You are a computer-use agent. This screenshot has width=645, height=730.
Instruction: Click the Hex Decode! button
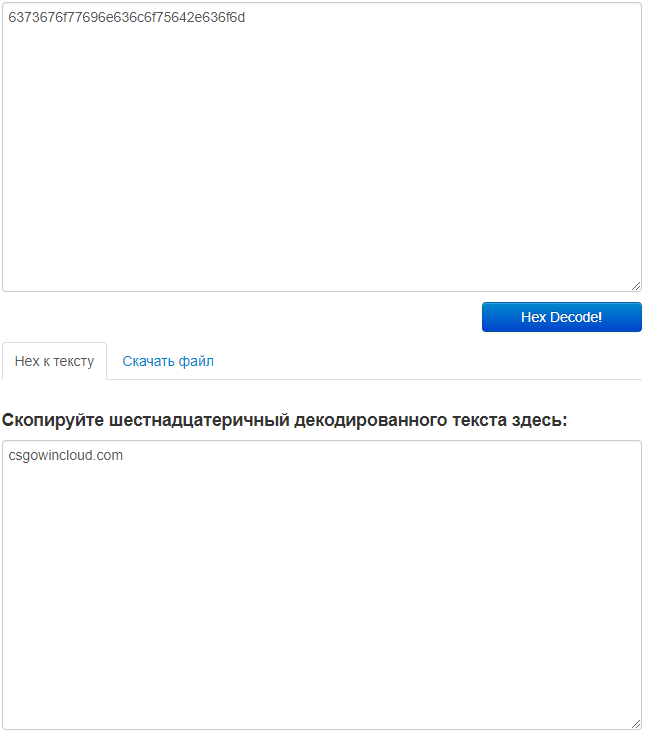pyautogui.click(x=561, y=317)
